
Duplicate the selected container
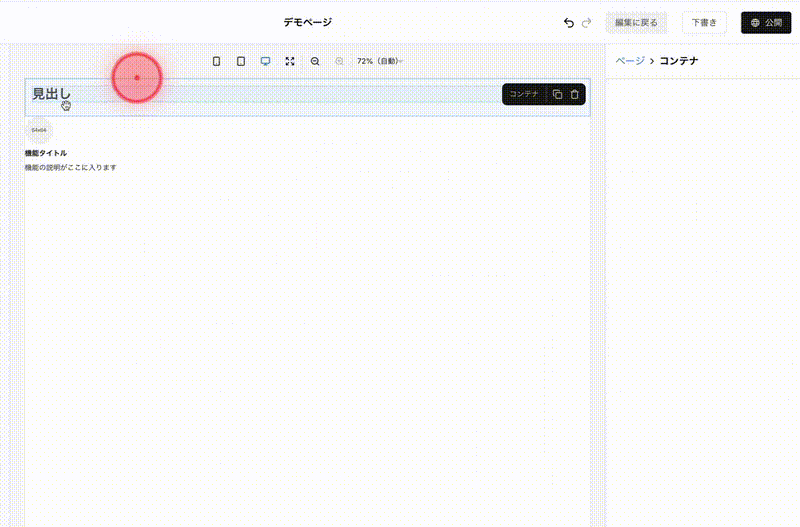point(557,94)
